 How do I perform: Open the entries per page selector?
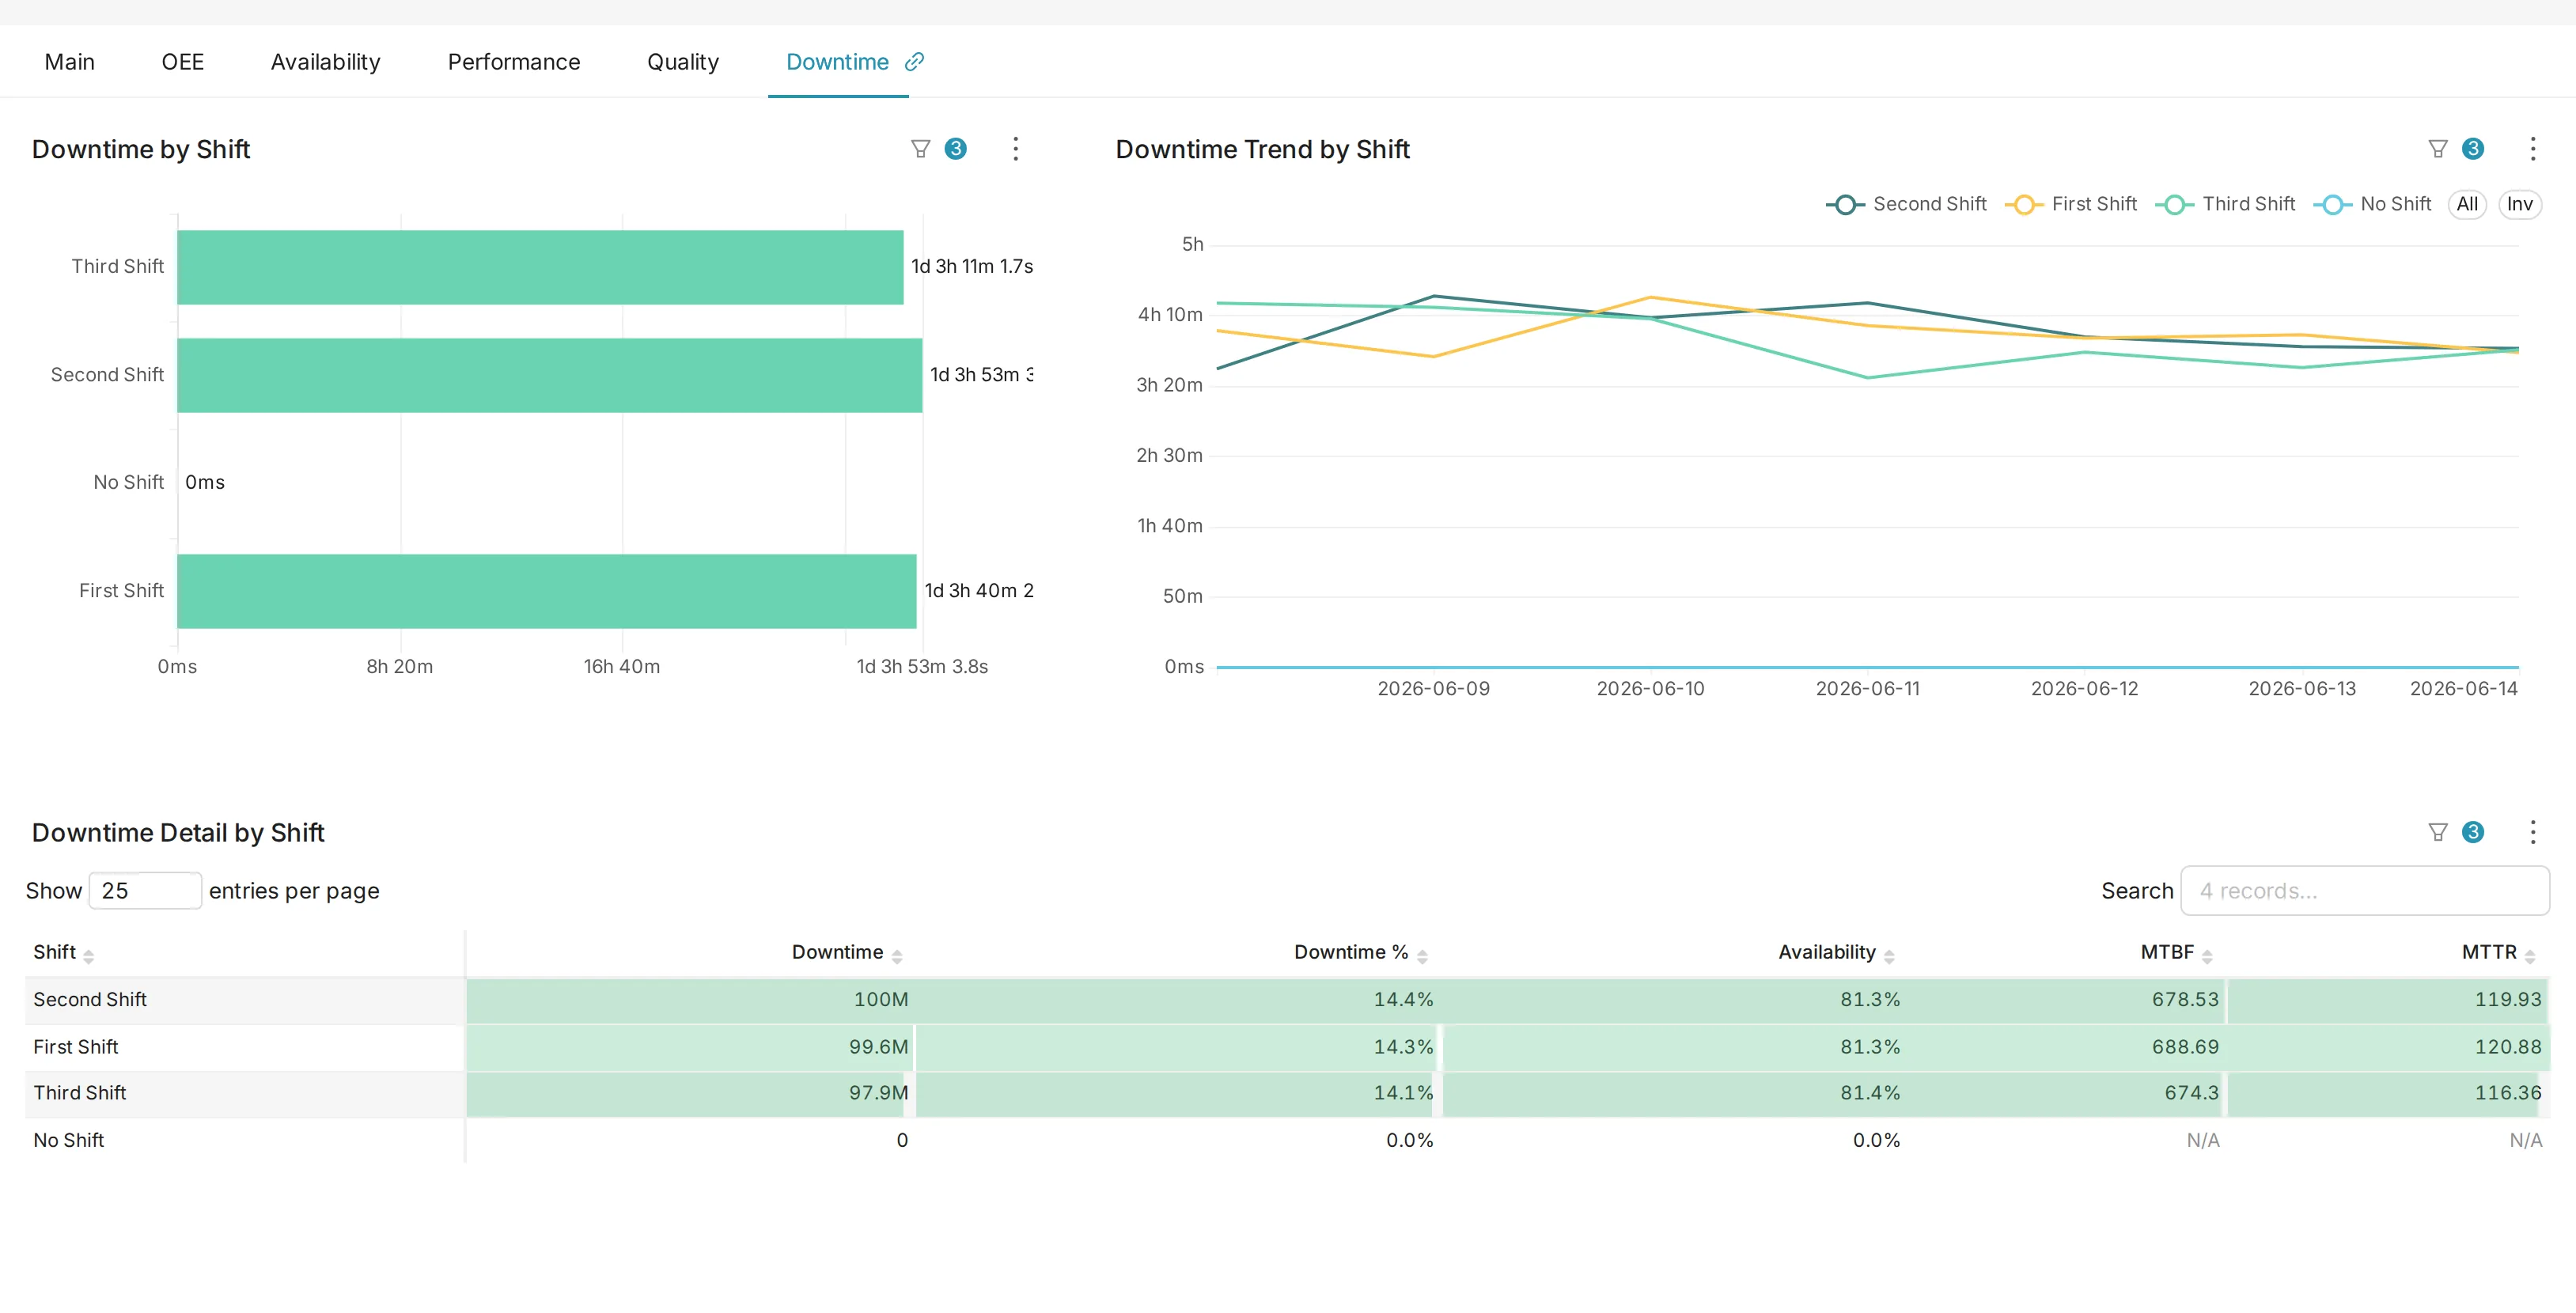point(145,890)
